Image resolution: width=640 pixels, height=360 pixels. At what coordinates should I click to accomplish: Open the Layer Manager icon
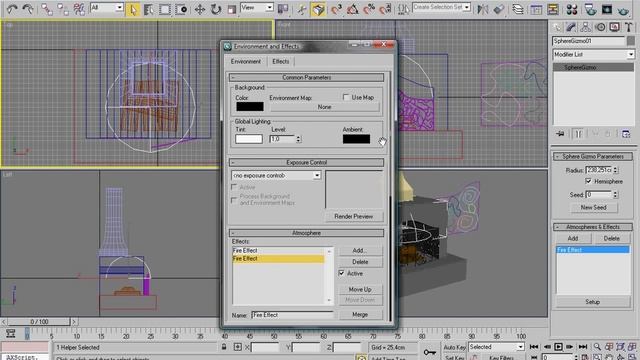(x=518, y=9)
